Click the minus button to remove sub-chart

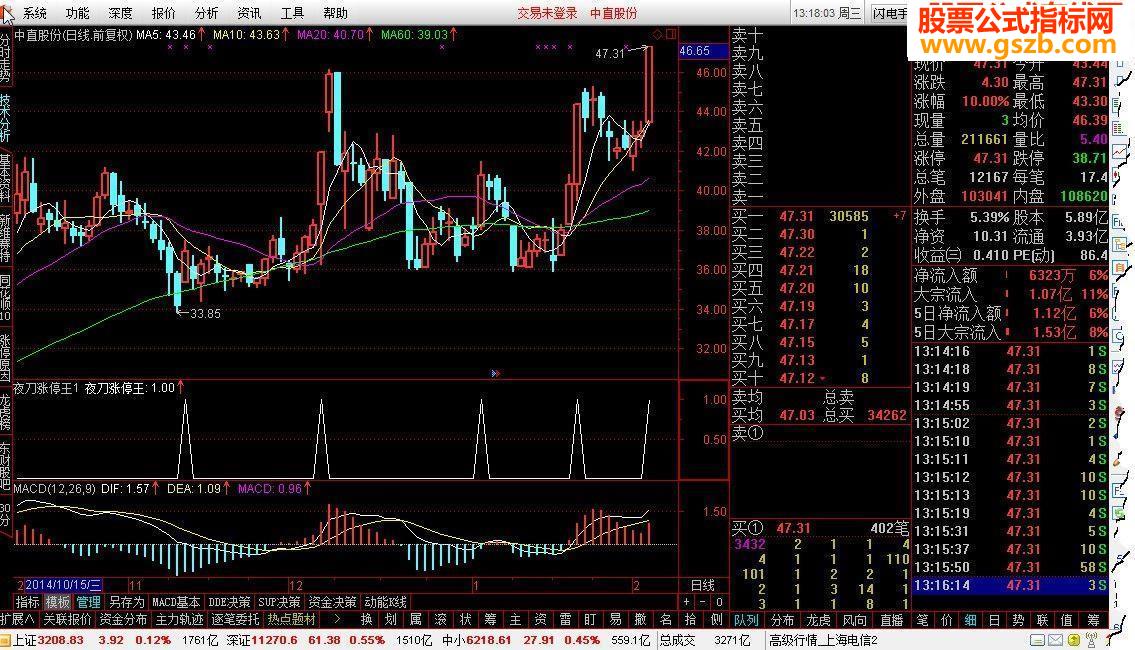click(702, 602)
